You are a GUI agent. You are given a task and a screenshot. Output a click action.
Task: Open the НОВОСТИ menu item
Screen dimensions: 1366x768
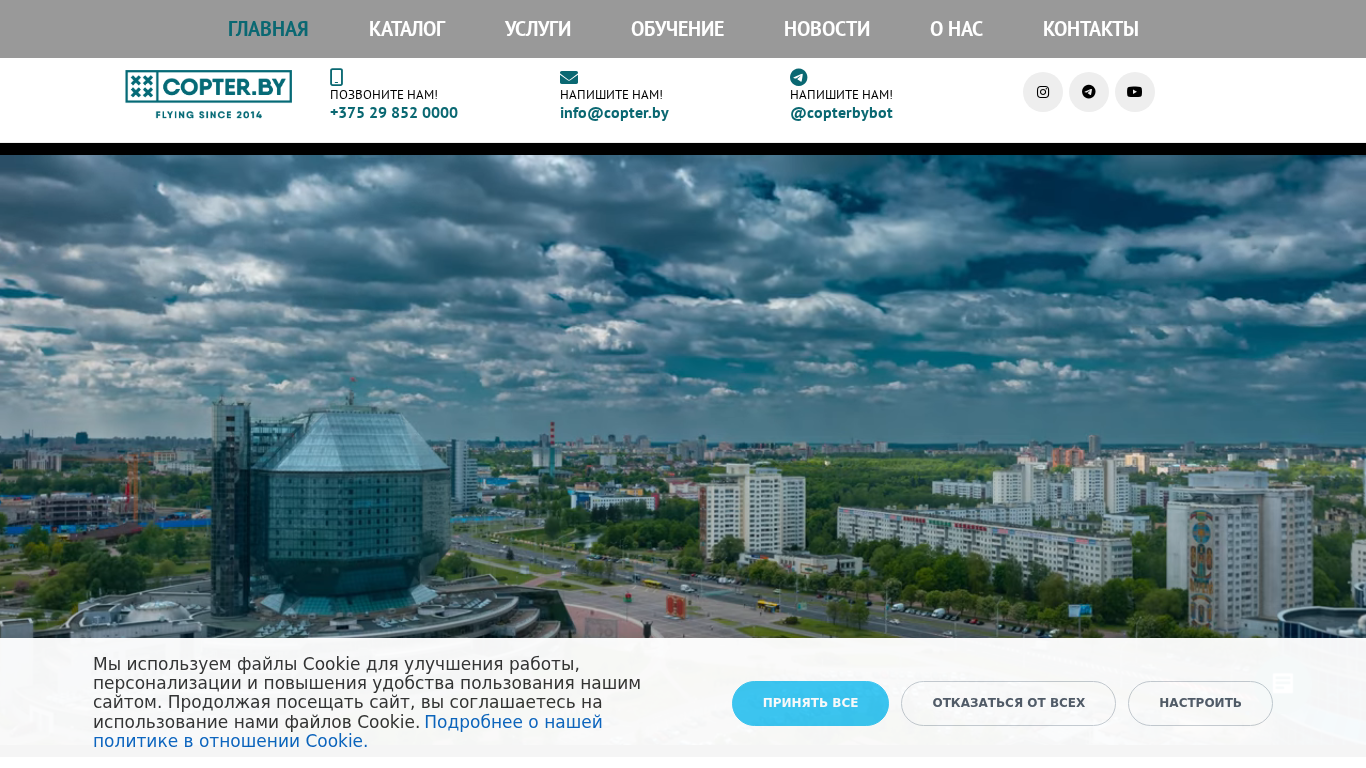[827, 29]
